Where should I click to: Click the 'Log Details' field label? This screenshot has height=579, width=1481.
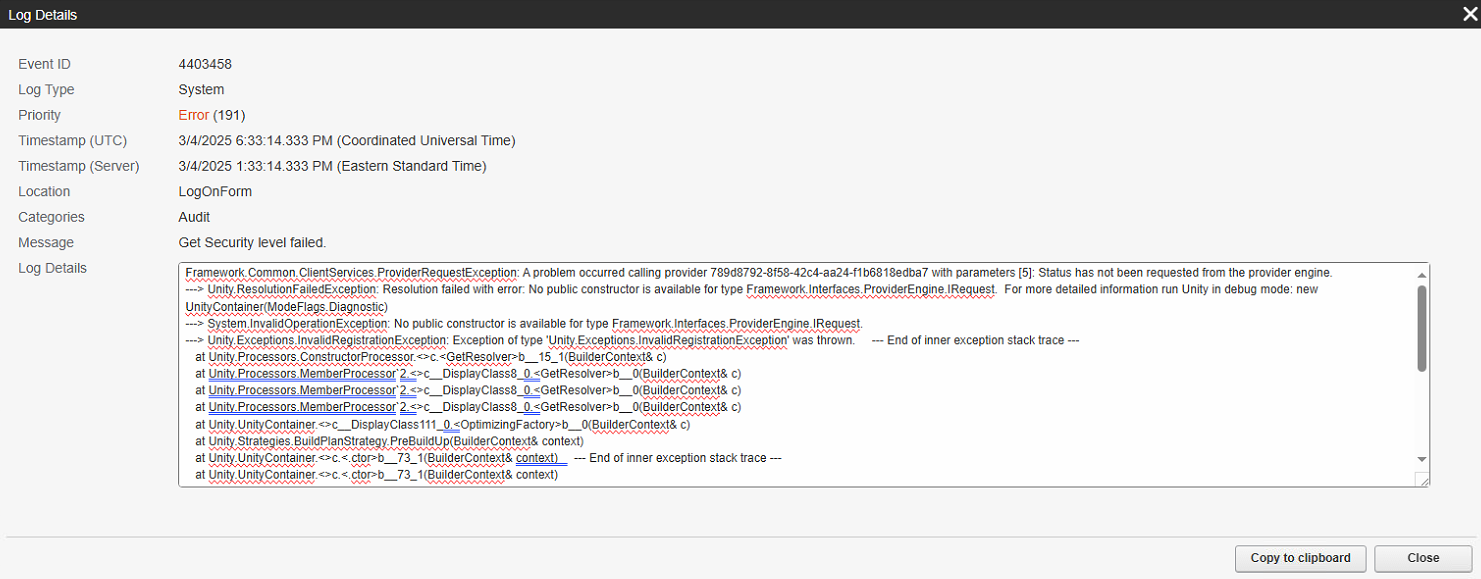(x=52, y=268)
